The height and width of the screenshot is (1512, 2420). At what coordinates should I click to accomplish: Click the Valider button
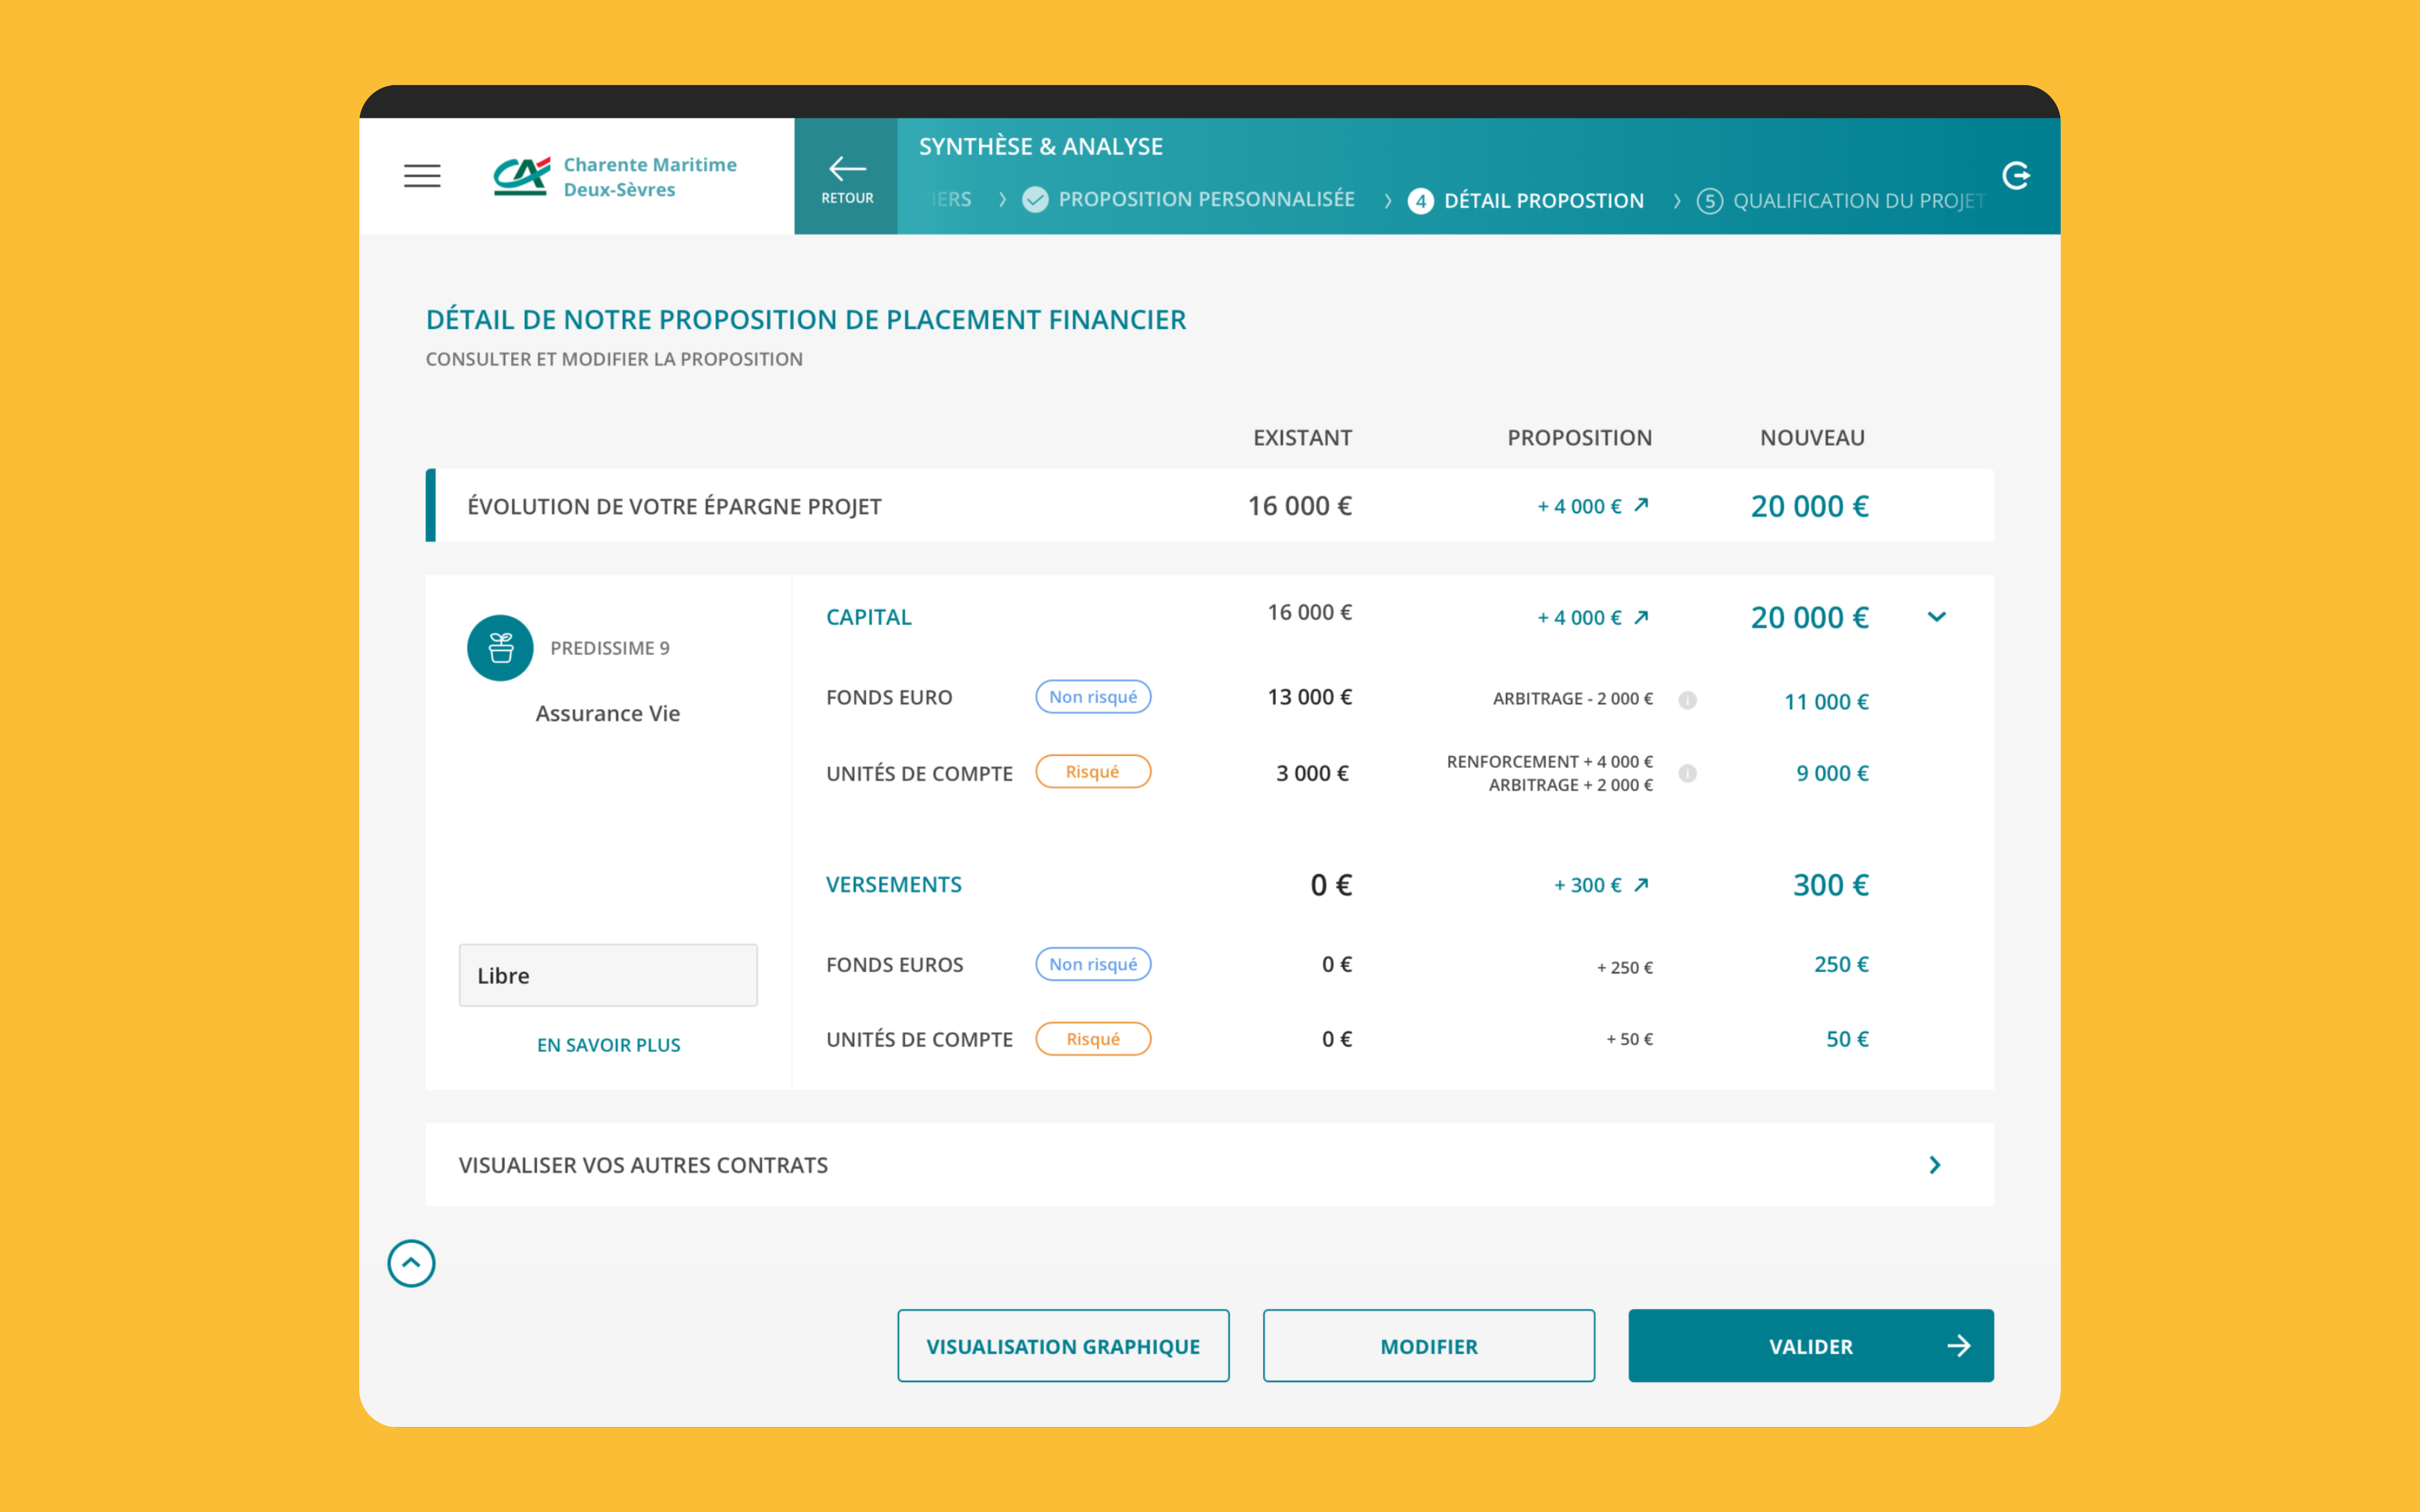[1810, 1345]
